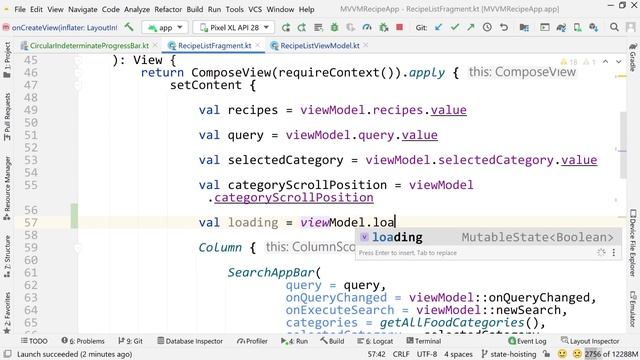This screenshot has height=360, width=640.
Task: Click memory indicator 2756 of 12288M
Action: [x=611, y=354]
